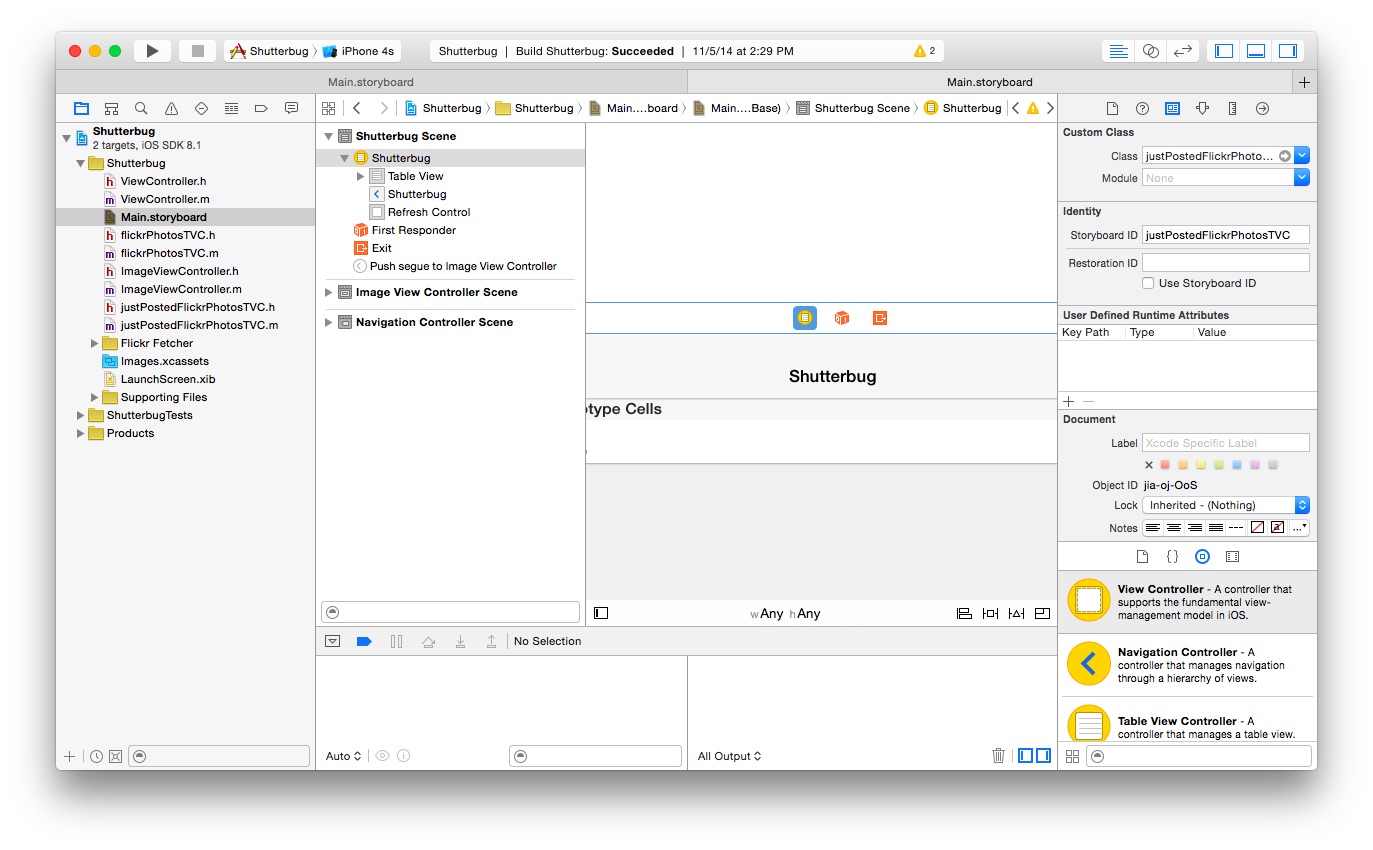Expand the Image View Controller Scene
1373x850 pixels.
[x=329, y=292]
